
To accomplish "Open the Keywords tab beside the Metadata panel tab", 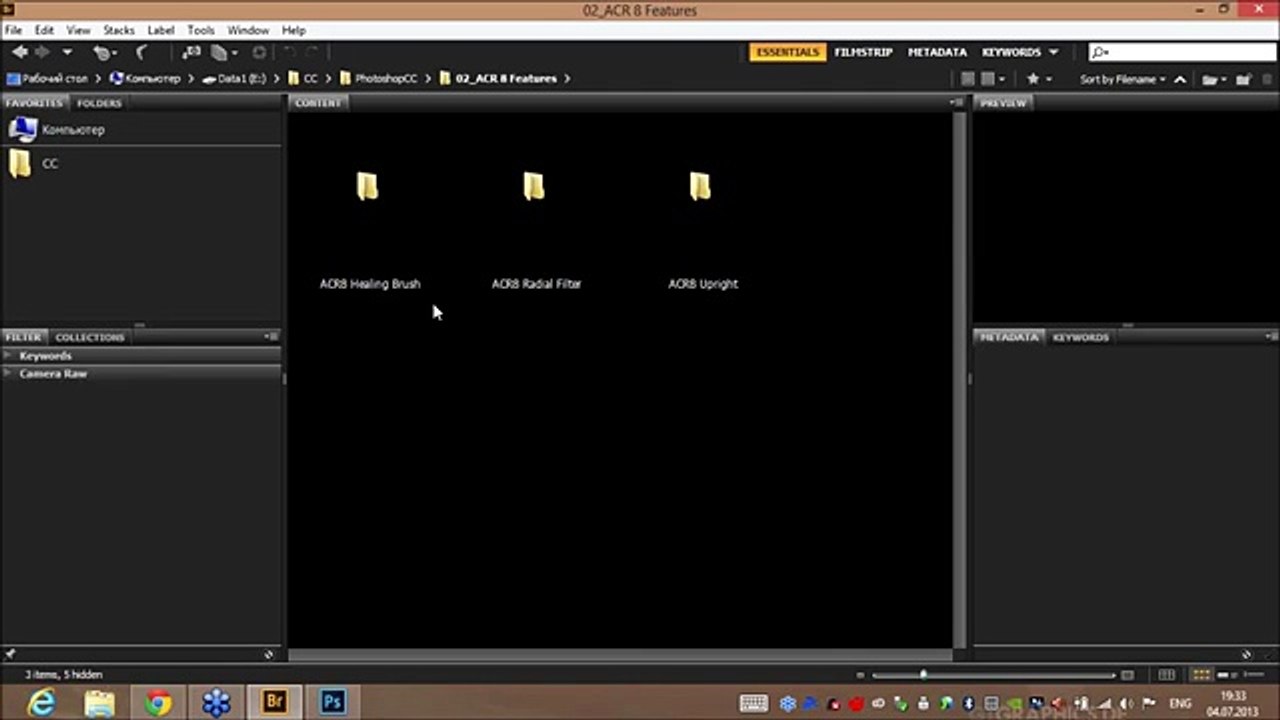I will coord(1080,337).
